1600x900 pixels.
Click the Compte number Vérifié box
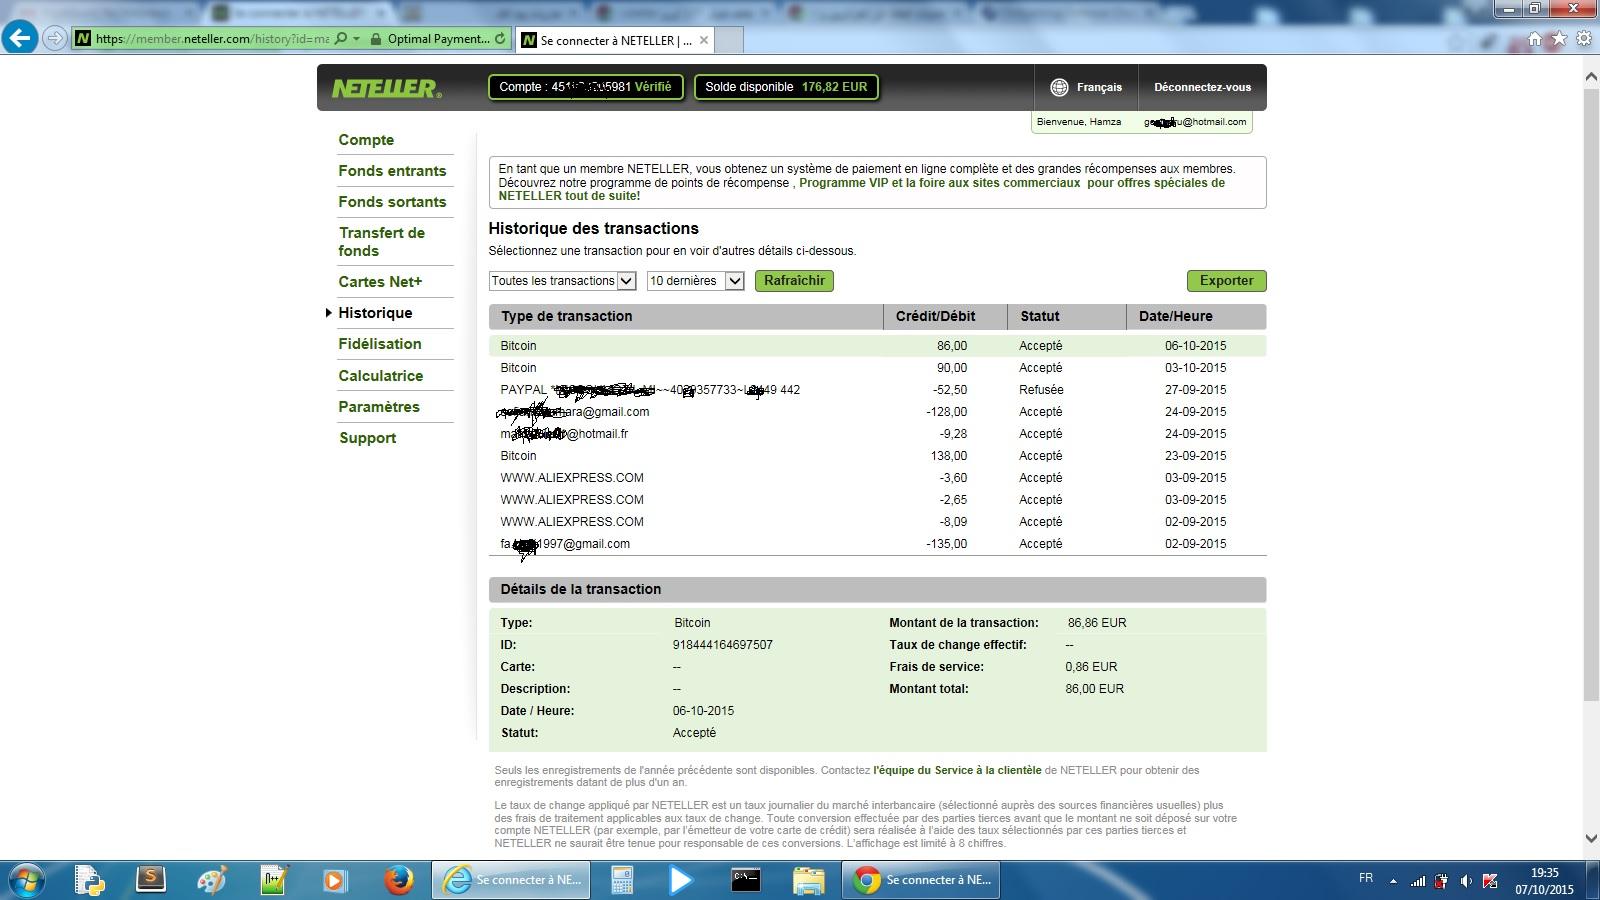click(586, 87)
